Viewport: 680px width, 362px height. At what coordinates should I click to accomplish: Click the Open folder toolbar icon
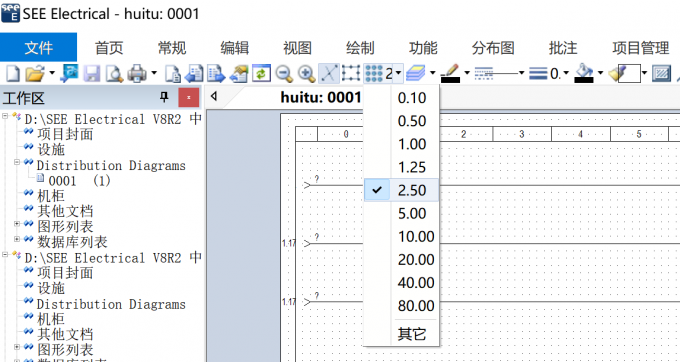coord(35,74)
